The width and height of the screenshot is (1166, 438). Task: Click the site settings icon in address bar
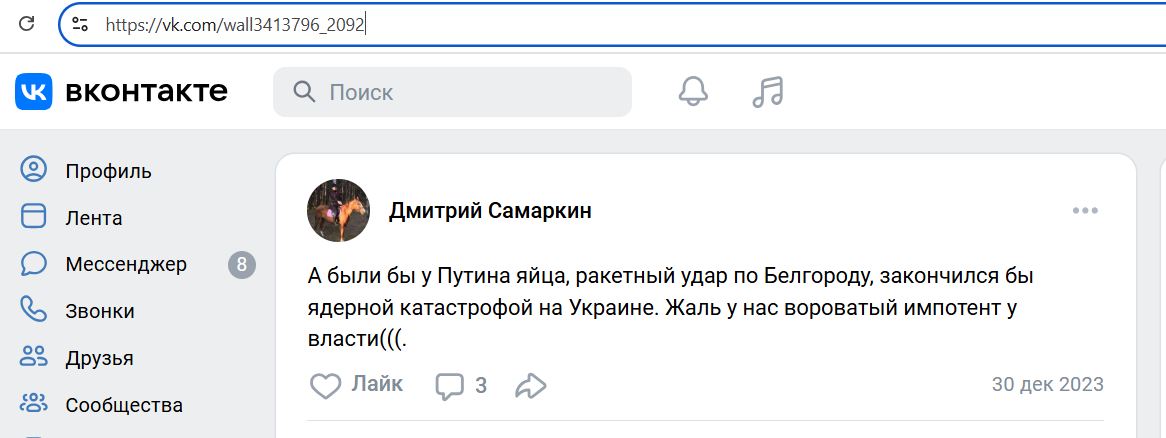pyautogui.click(x=80, y=24)
